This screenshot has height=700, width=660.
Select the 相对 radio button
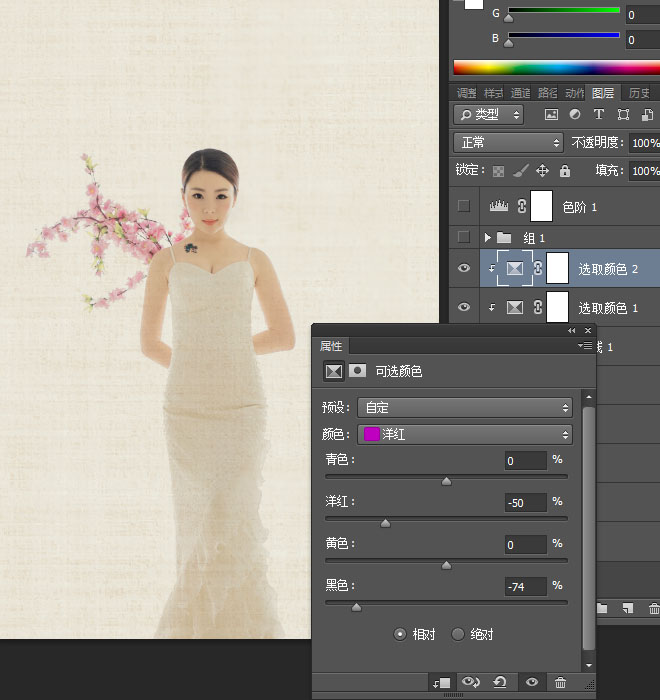(x=400, y=634)
